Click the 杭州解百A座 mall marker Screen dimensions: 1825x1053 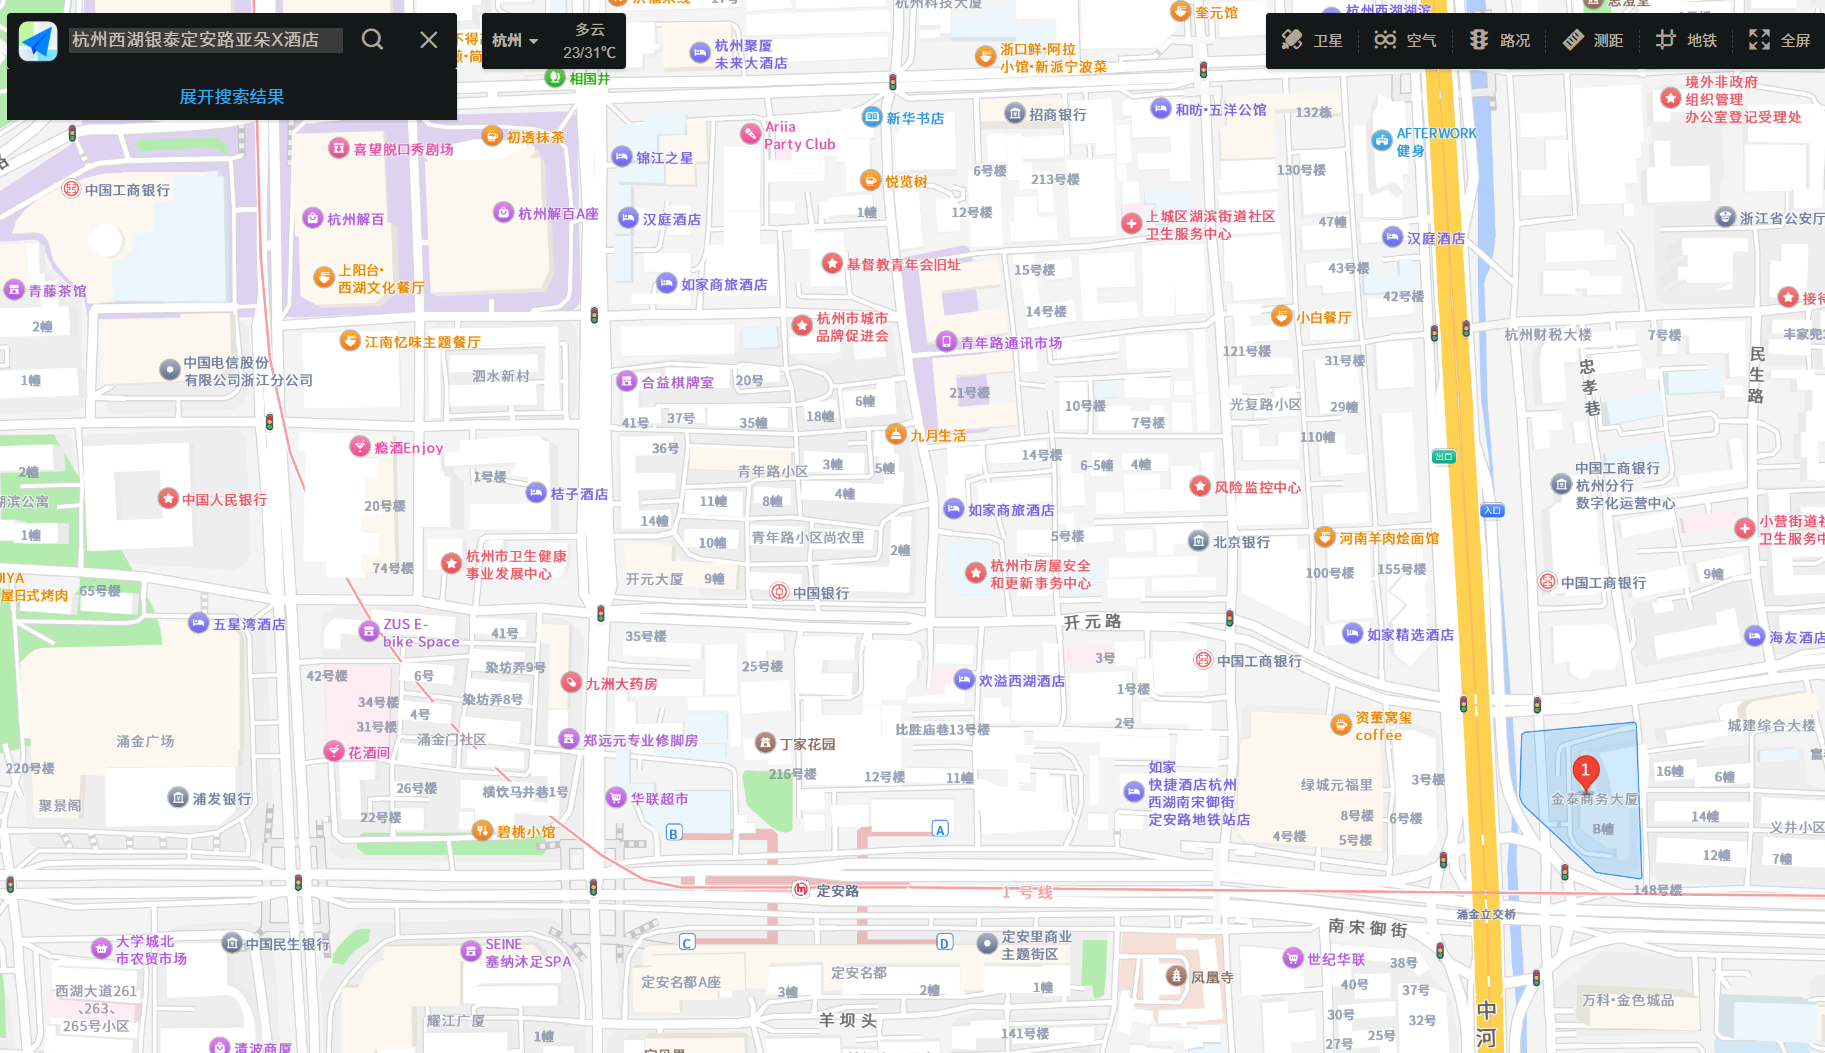[x=503, y=212]
